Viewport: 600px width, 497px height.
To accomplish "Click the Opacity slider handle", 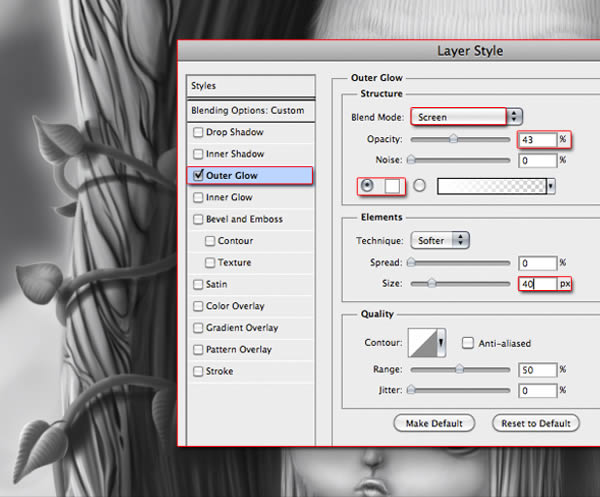I will (453, 139).
